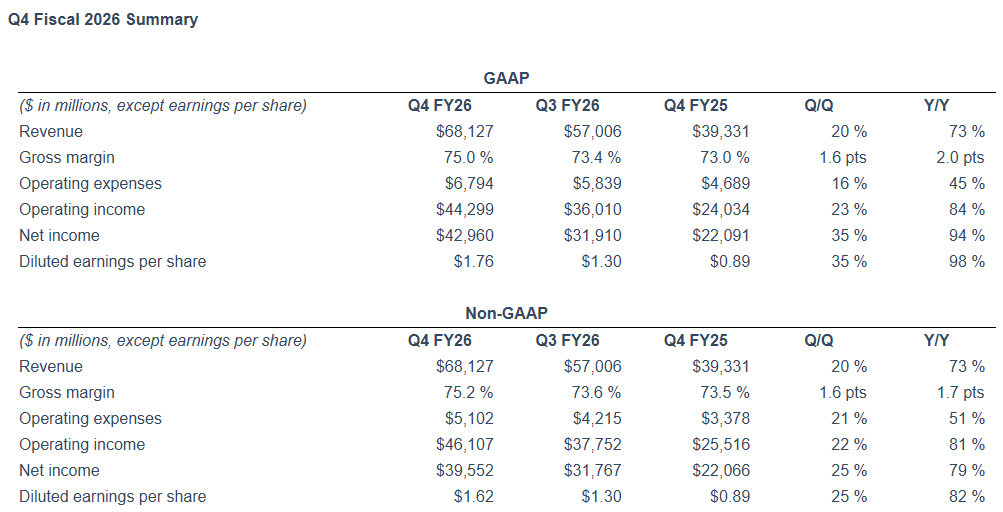Select Non-GAAP Q3 FY26 operating income $37,752
1003x512 pixels.
(x=593, y=445)
